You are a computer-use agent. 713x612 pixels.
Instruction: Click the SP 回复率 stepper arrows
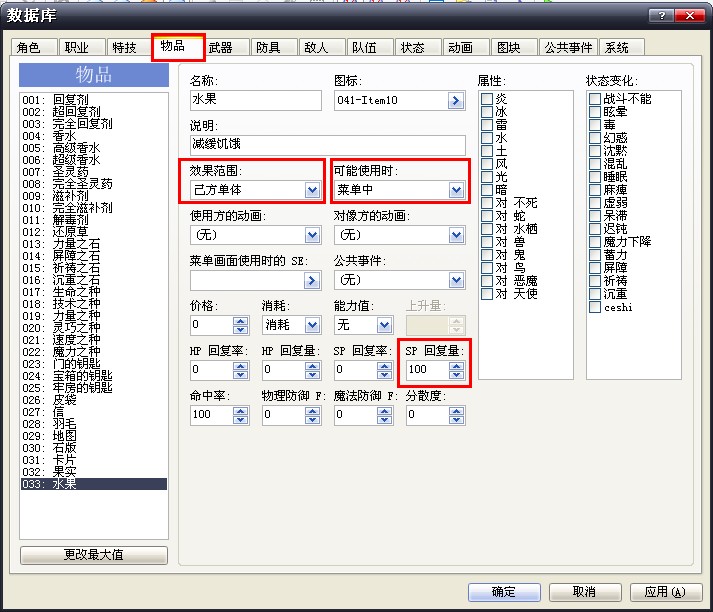[x=384, y=370]
